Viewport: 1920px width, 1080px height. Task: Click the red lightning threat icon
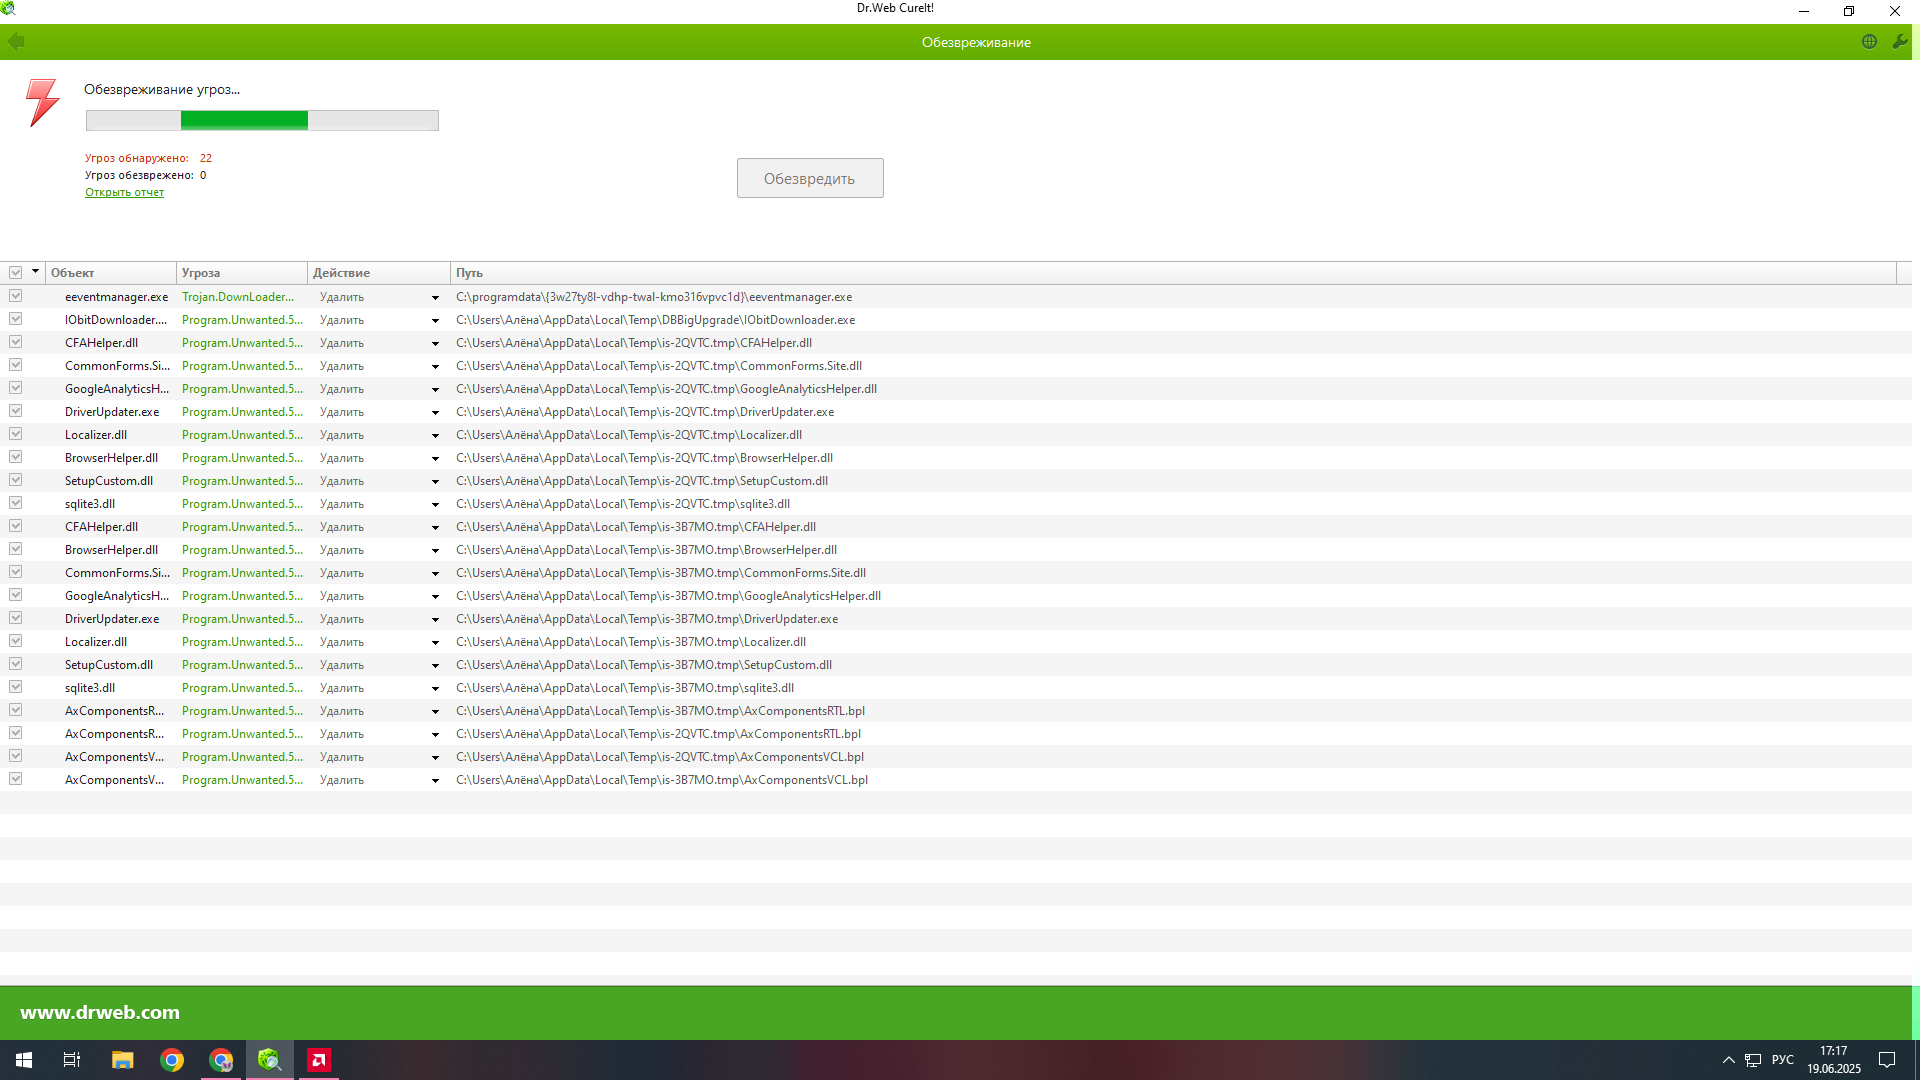[43, 102]
